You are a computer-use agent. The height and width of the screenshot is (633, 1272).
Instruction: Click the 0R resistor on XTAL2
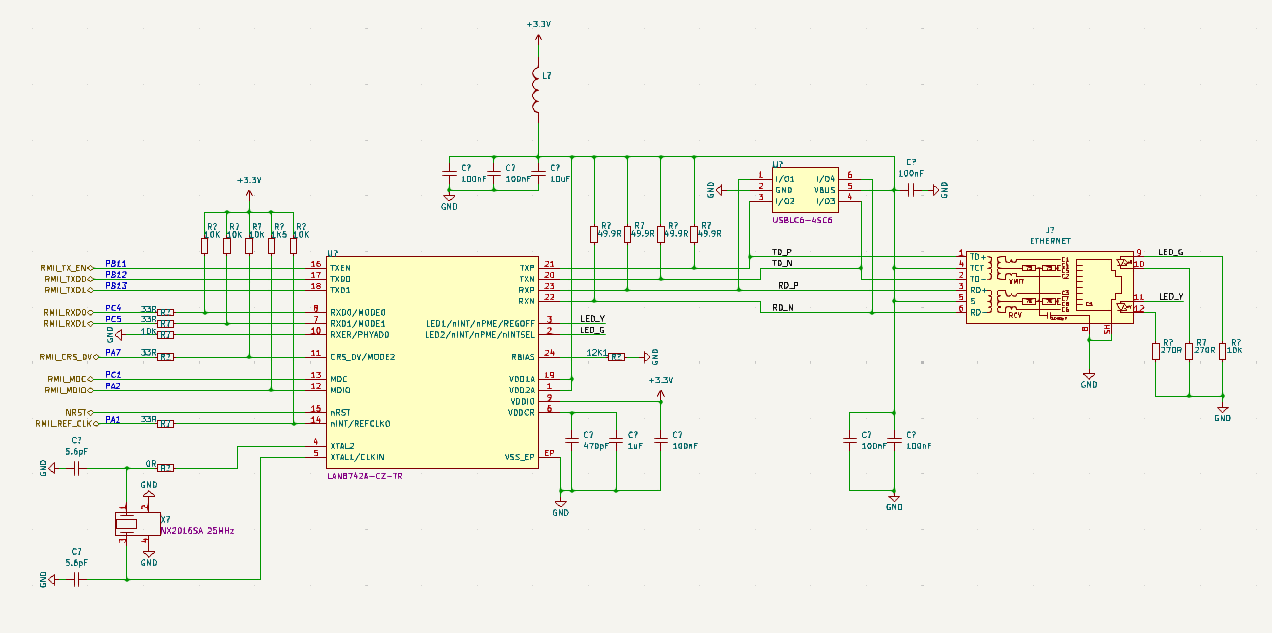pyautogui.click(x=166, y=467)
